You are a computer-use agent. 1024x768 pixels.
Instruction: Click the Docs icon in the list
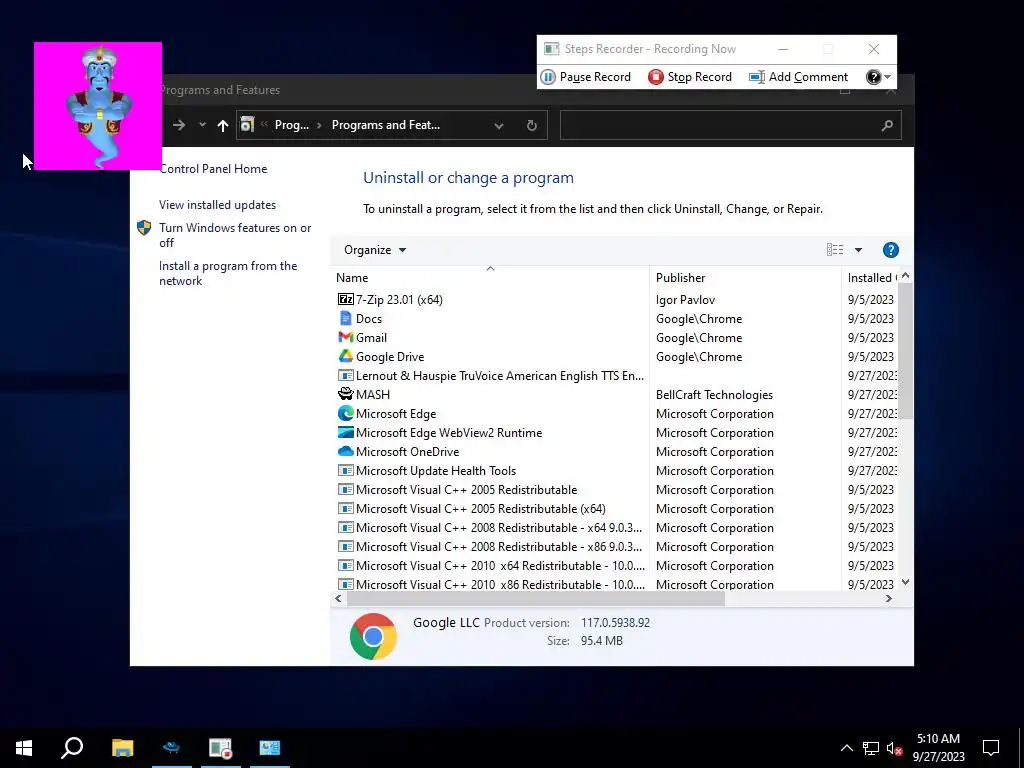(345, 318)
